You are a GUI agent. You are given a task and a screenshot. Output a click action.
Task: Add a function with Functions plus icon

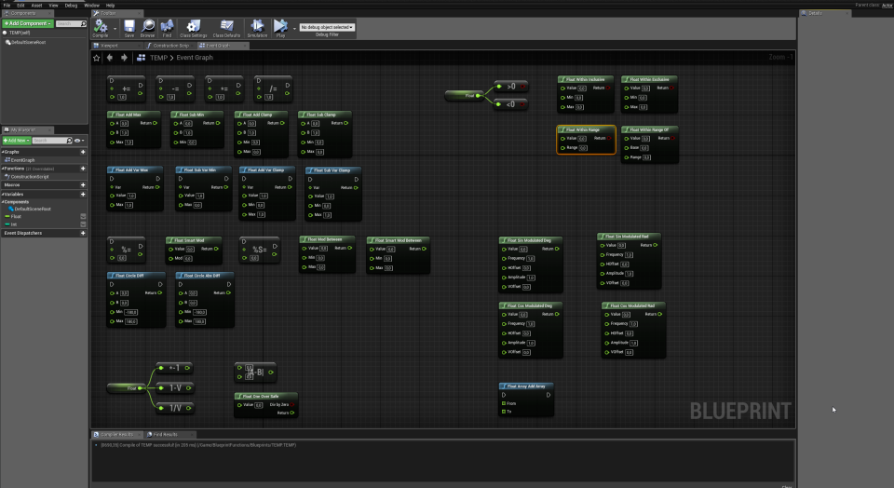pyautogui.click(x=83, y=169)
